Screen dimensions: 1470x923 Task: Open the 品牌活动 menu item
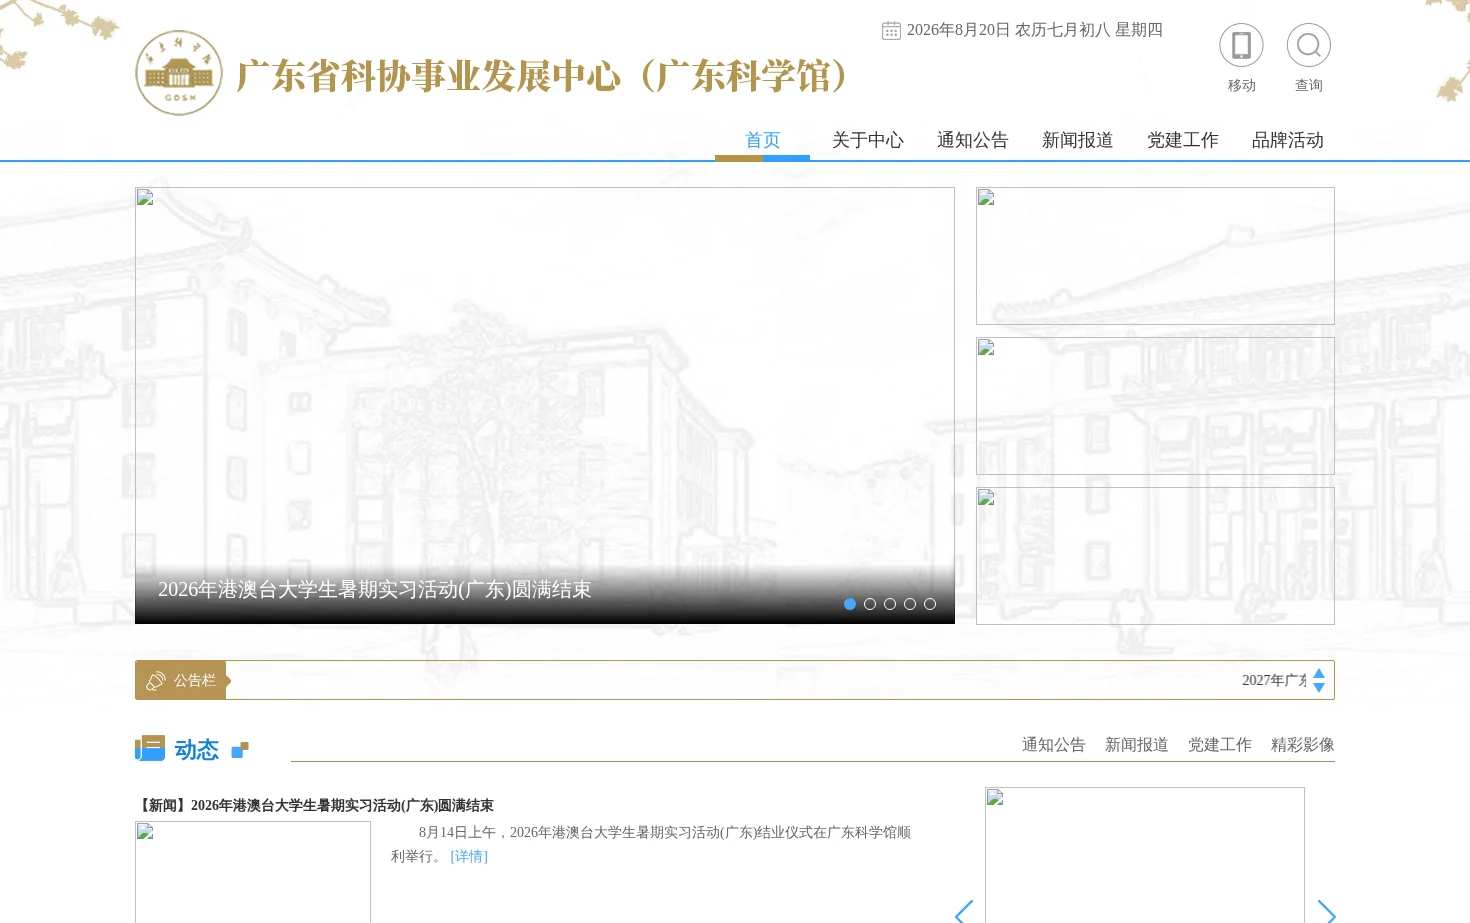tap(1287, 140)
